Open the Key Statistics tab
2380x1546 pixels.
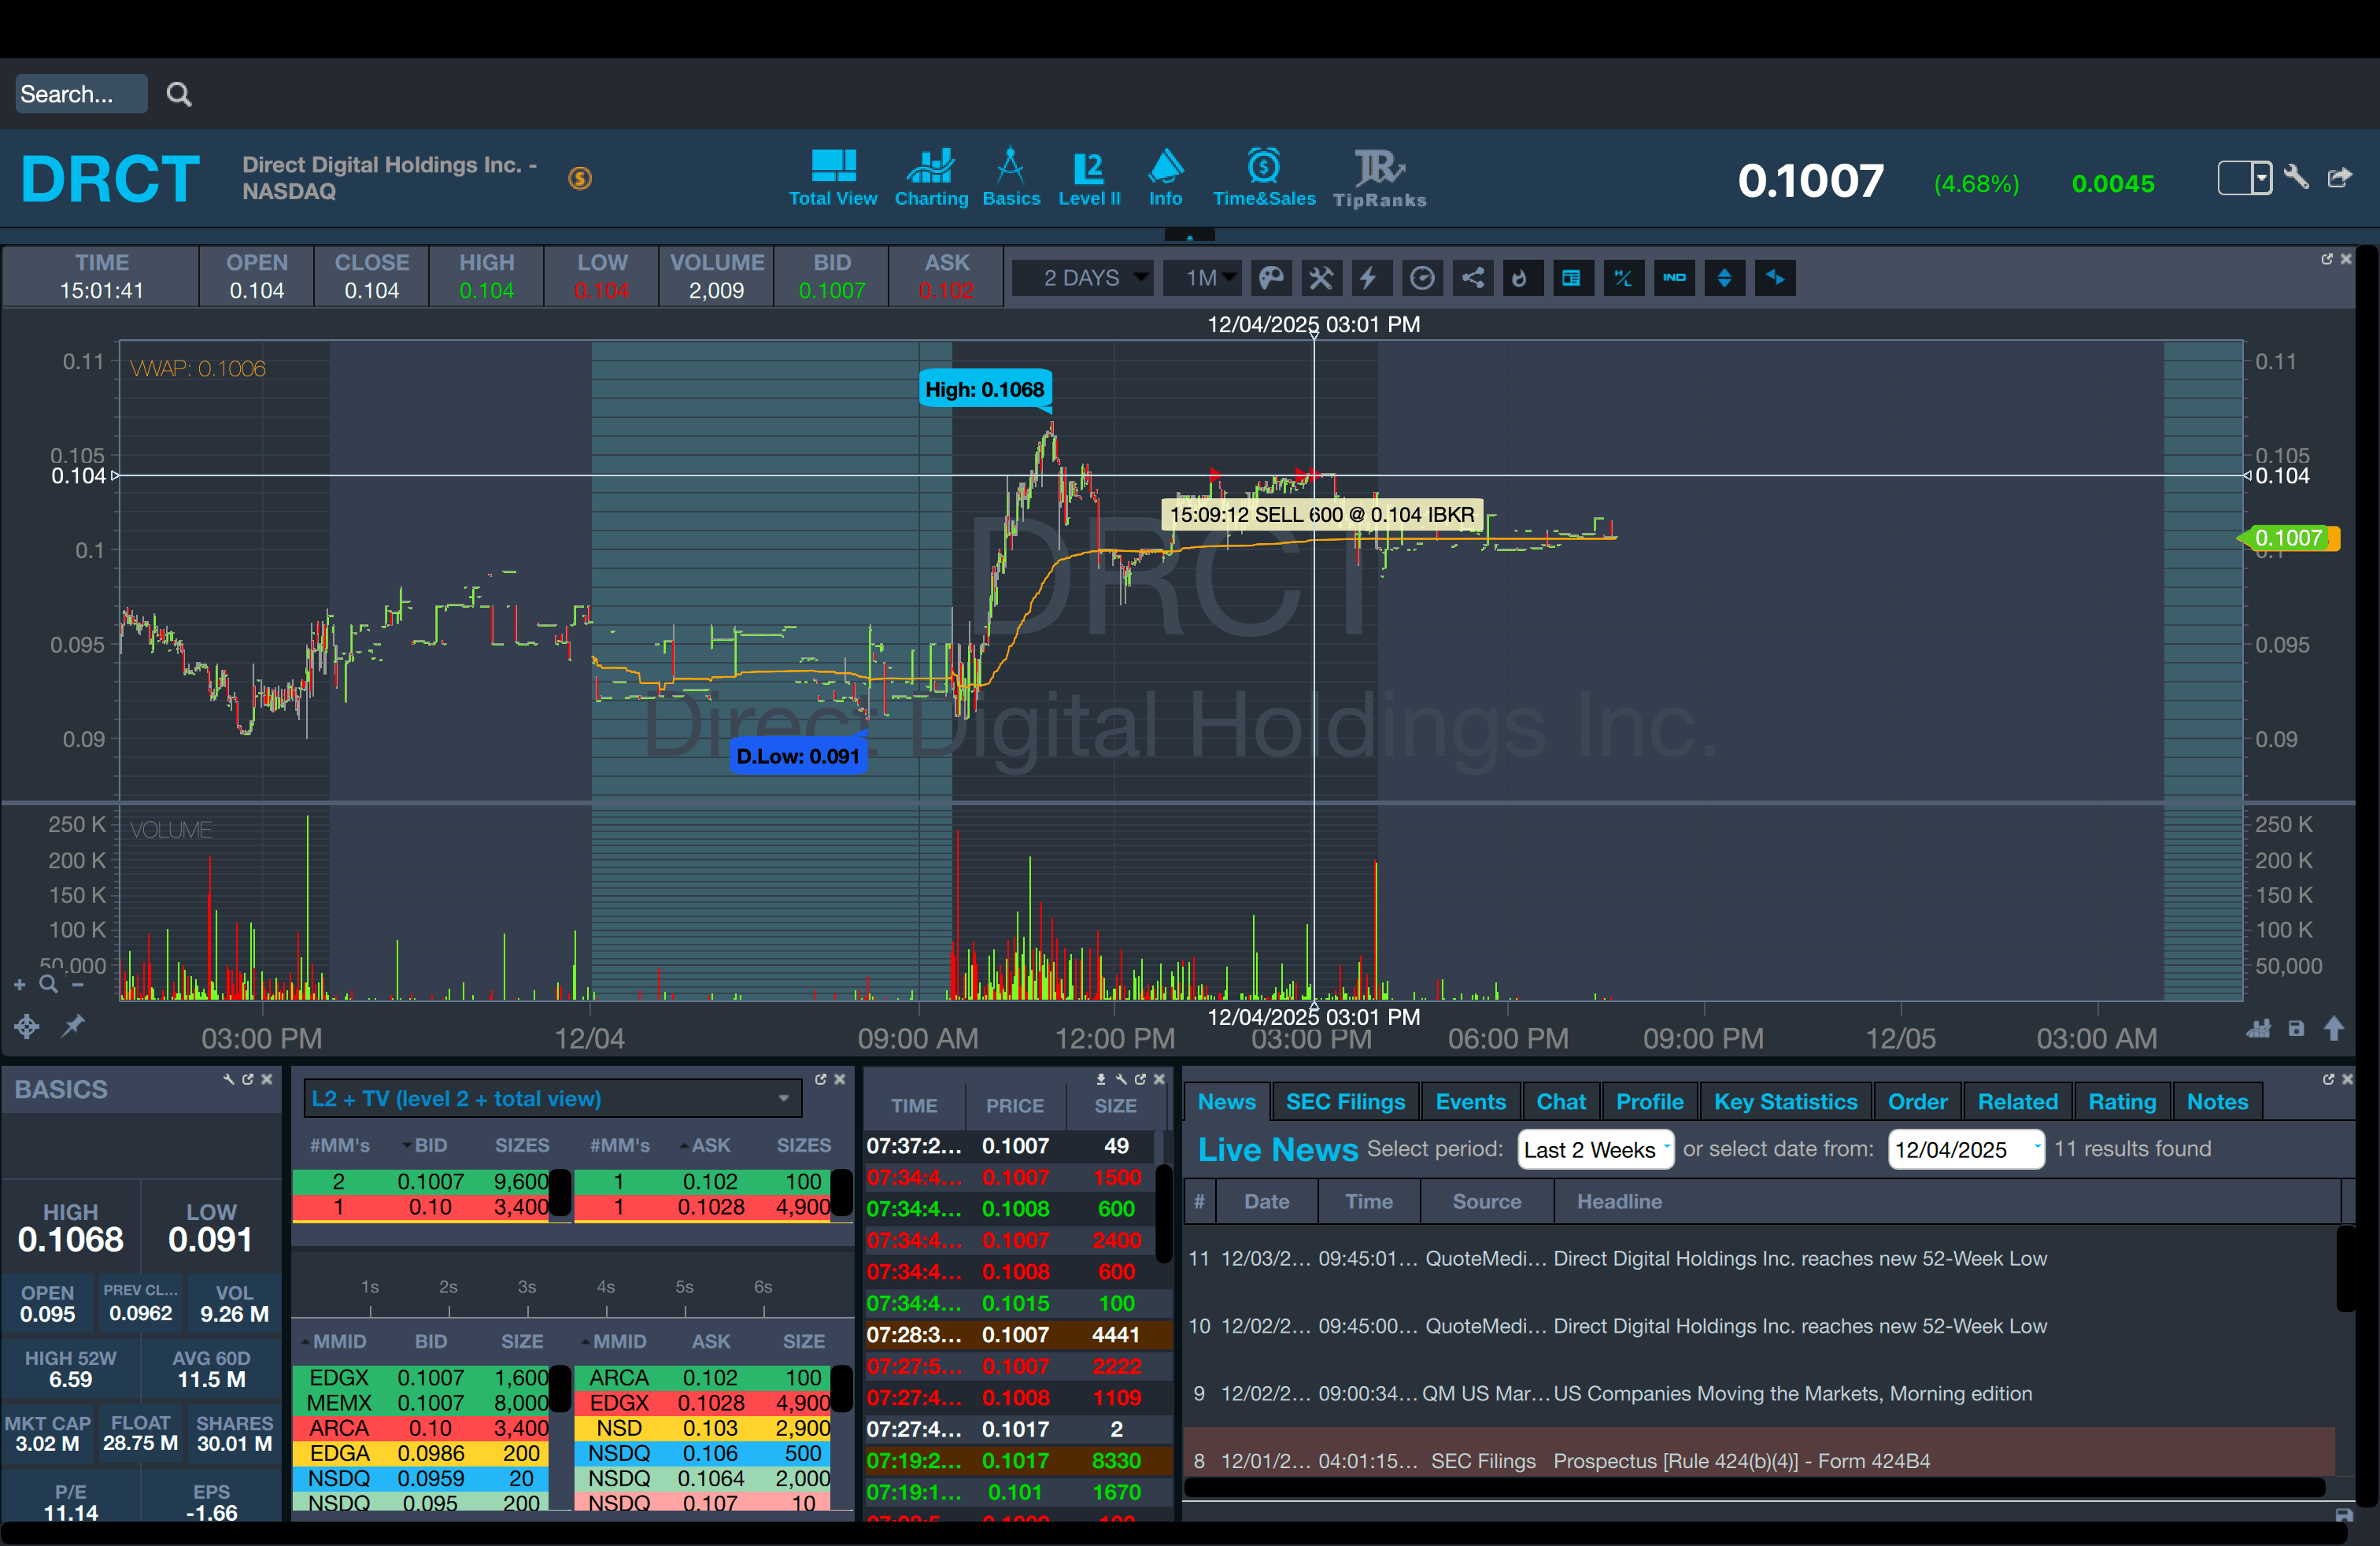tap(1784, 1101)
